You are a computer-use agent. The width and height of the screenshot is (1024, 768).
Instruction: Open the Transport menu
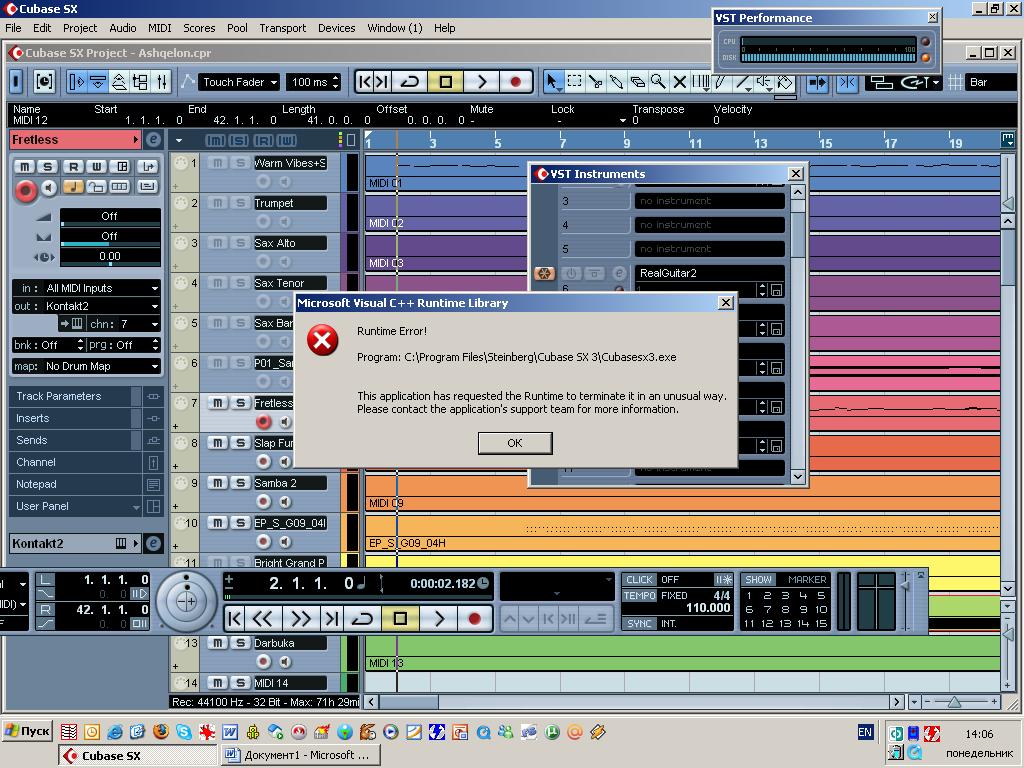coord(282,28)
